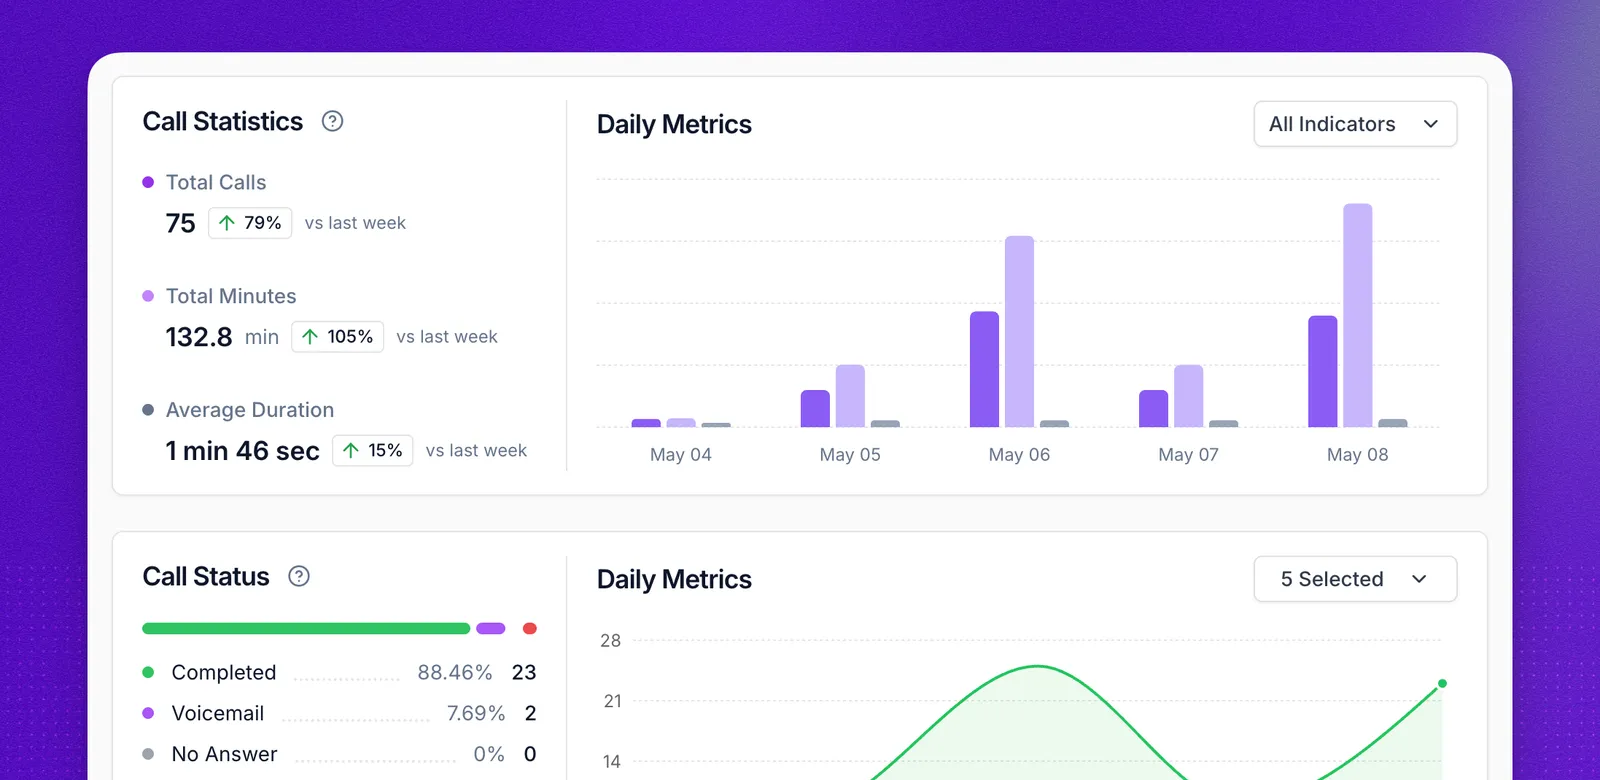Click the 132.8 minutes value
The width and height of the screenshot is (1600, 780).
point(199,337)
